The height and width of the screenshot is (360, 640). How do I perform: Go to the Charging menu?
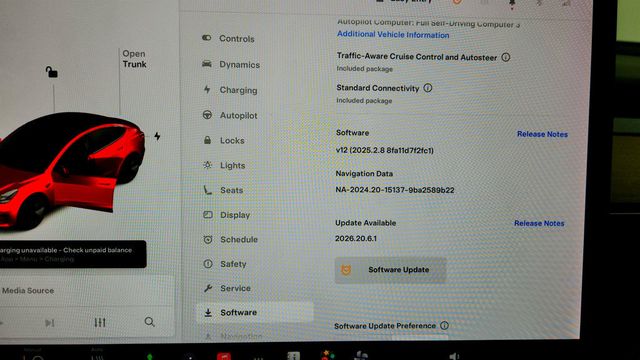coord(230,90)
